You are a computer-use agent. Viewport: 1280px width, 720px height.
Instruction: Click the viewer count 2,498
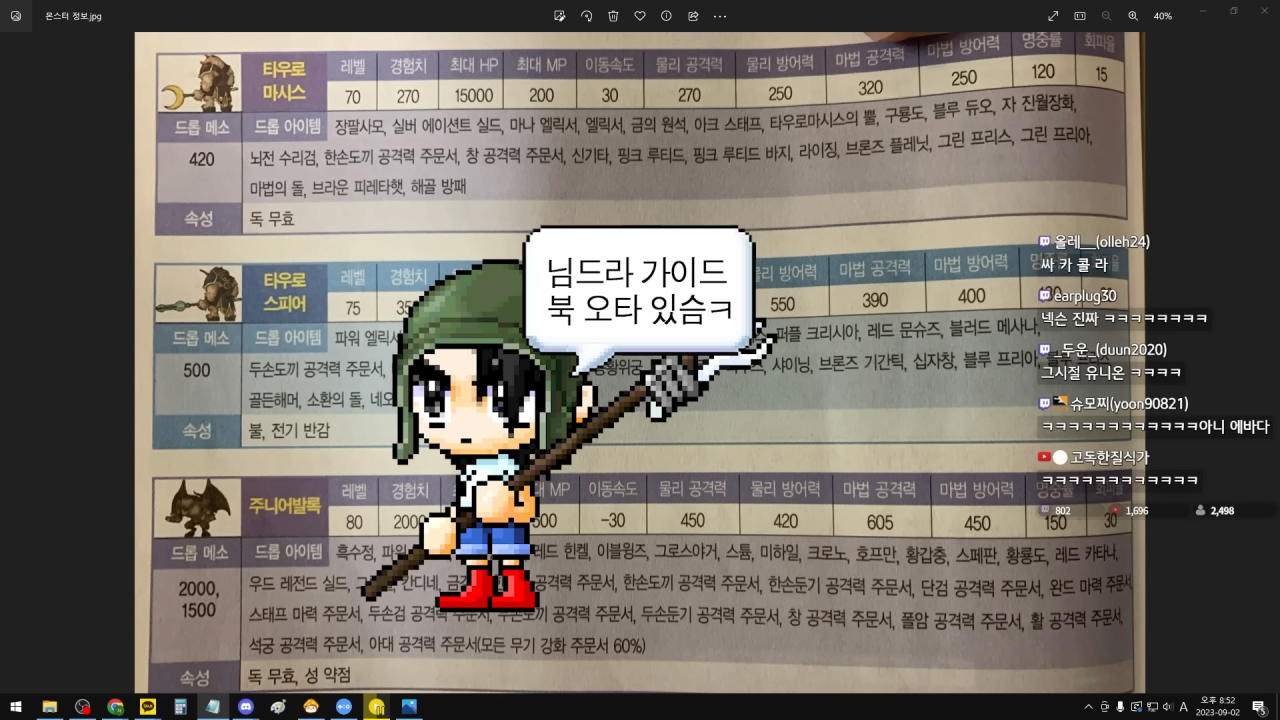click(1222, 511)
